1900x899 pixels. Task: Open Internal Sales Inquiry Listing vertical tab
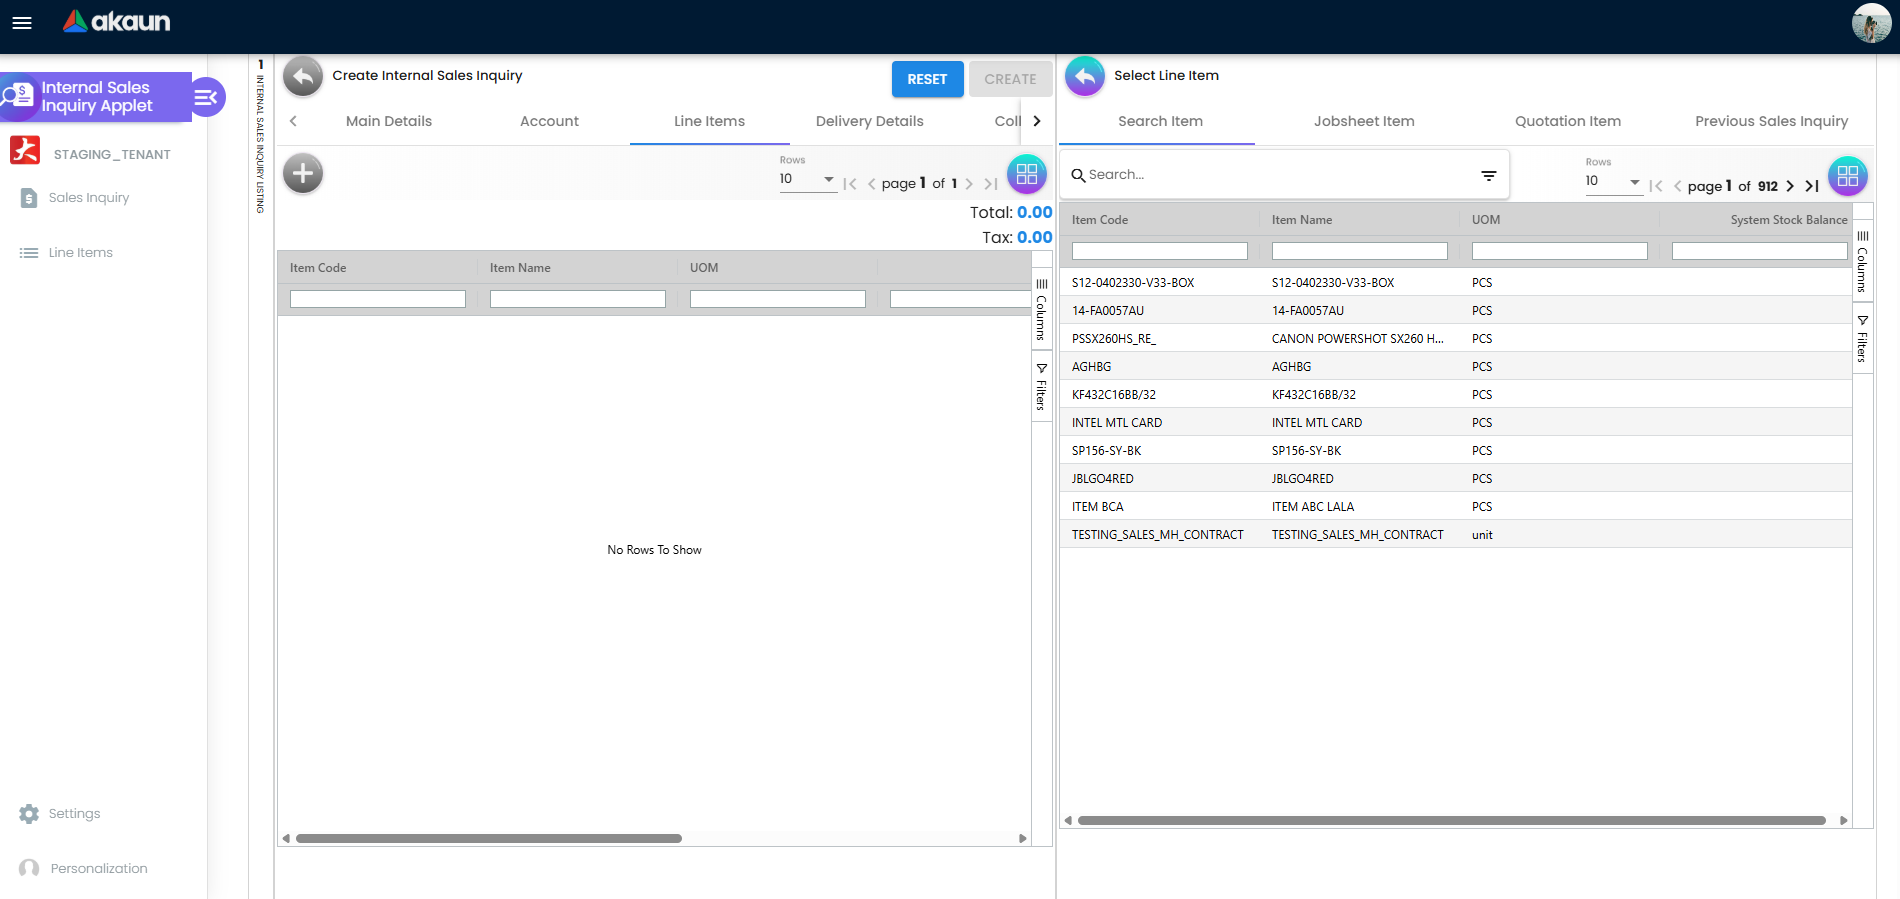[x=260, y=137]
